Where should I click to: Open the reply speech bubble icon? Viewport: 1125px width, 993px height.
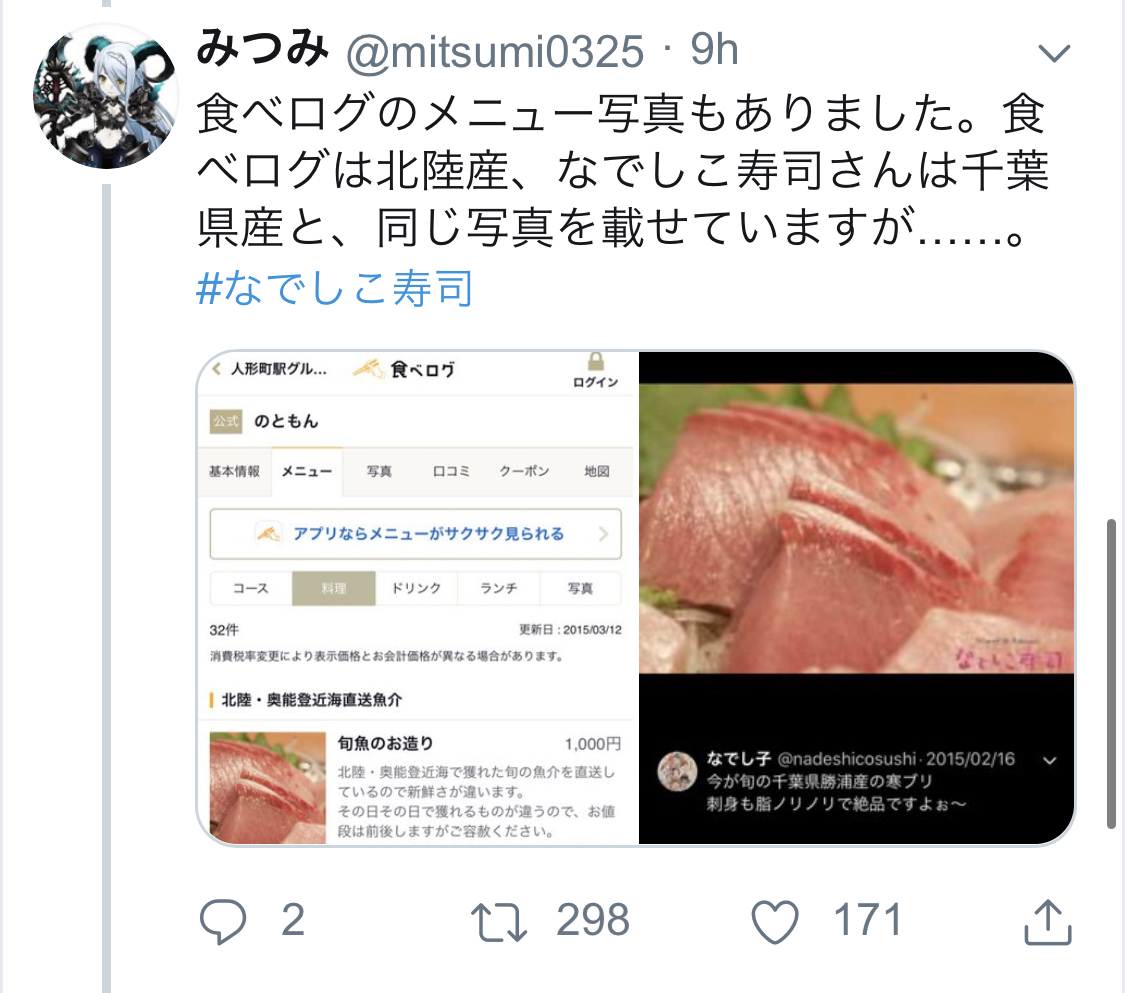tap(222, 921)
